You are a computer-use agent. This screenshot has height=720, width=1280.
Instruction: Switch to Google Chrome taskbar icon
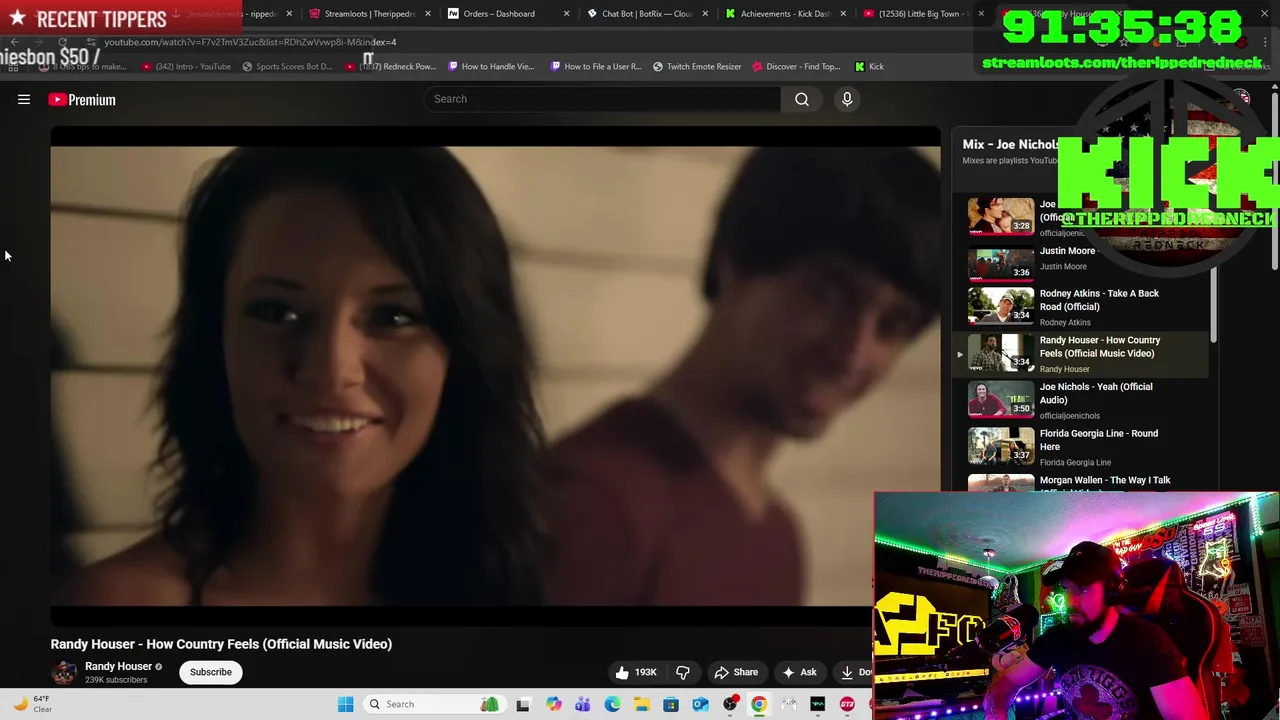click(759, 704)
